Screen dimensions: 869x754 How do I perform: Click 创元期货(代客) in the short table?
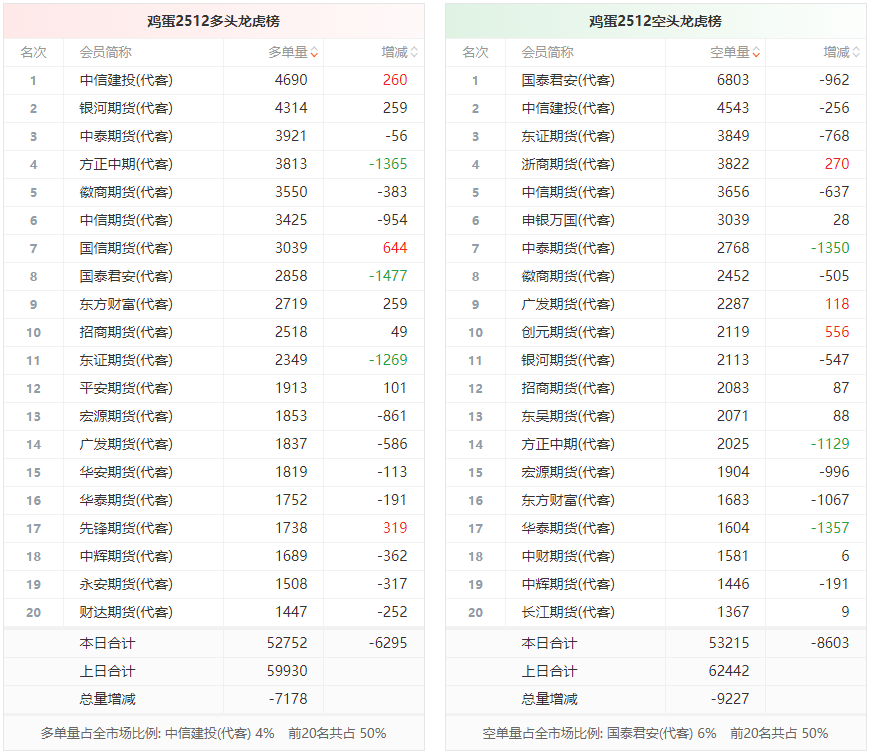(567, 332)
